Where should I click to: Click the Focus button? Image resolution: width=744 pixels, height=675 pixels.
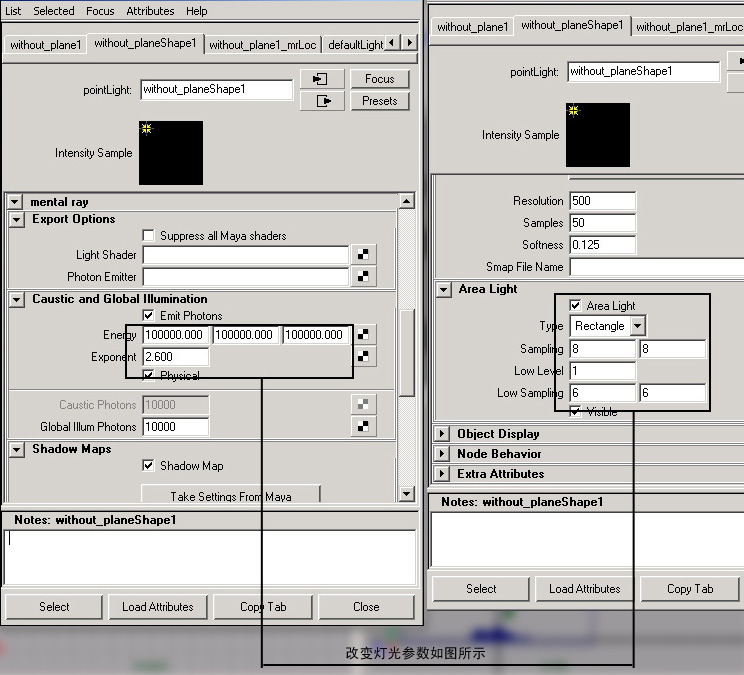pyautogui.click(x=380, y=79)
